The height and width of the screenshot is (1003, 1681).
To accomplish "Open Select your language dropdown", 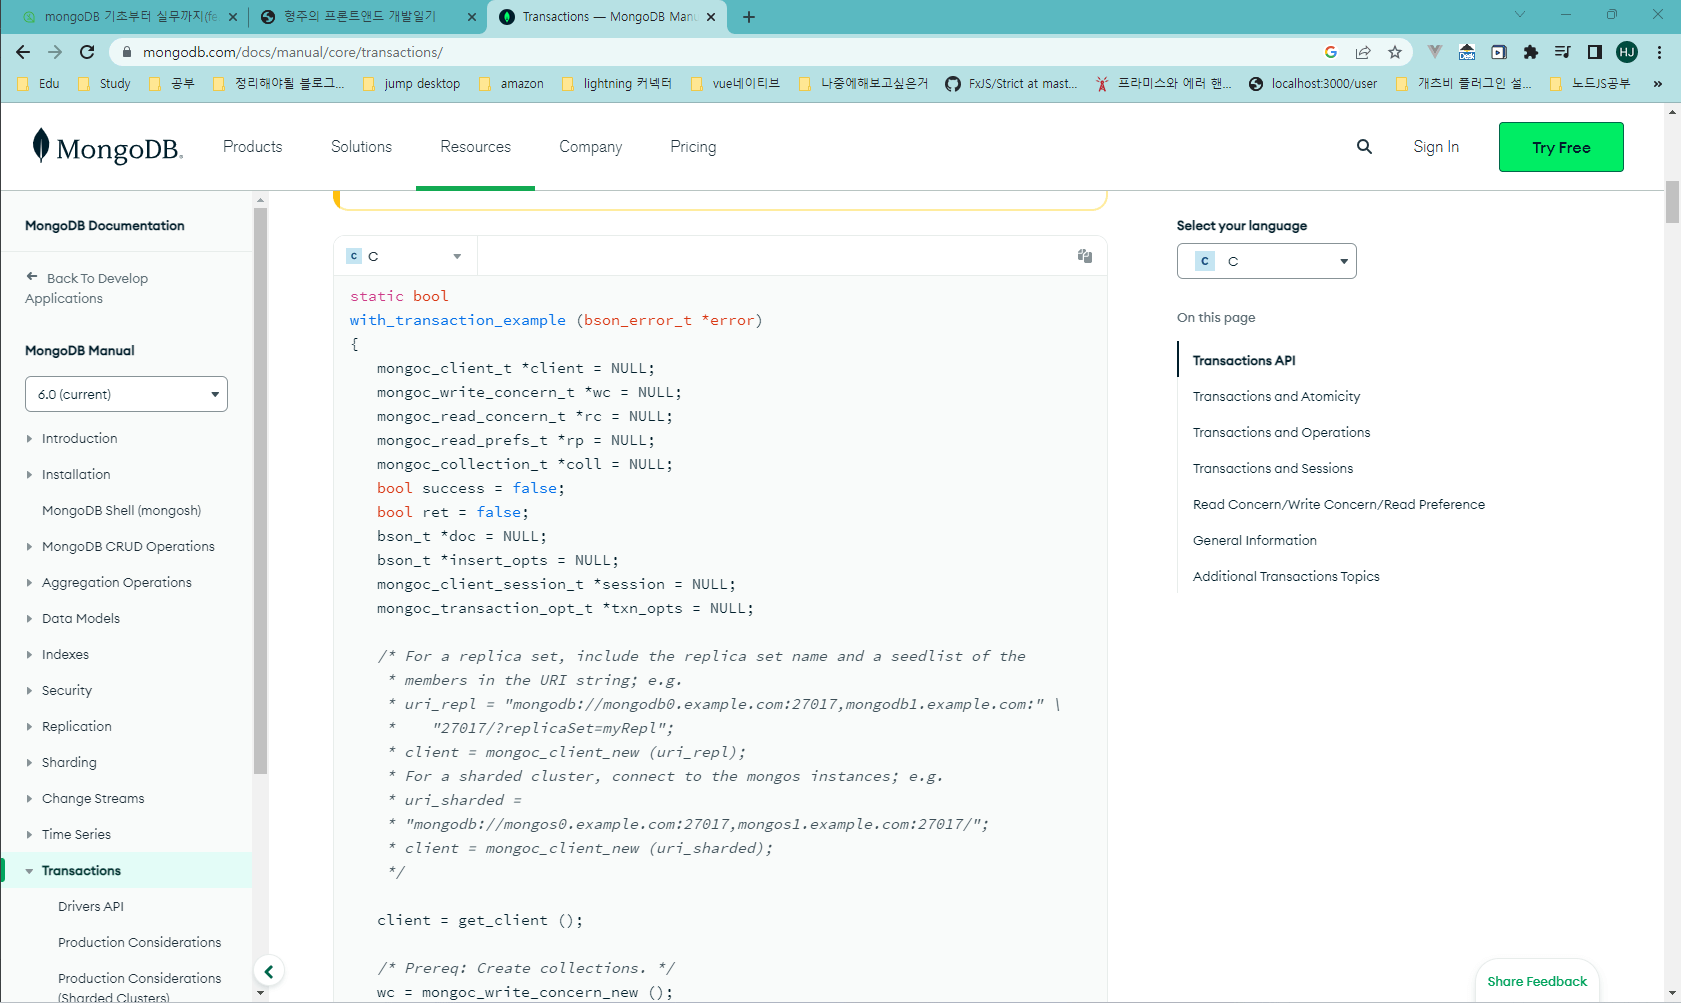I will (1266, 261).
